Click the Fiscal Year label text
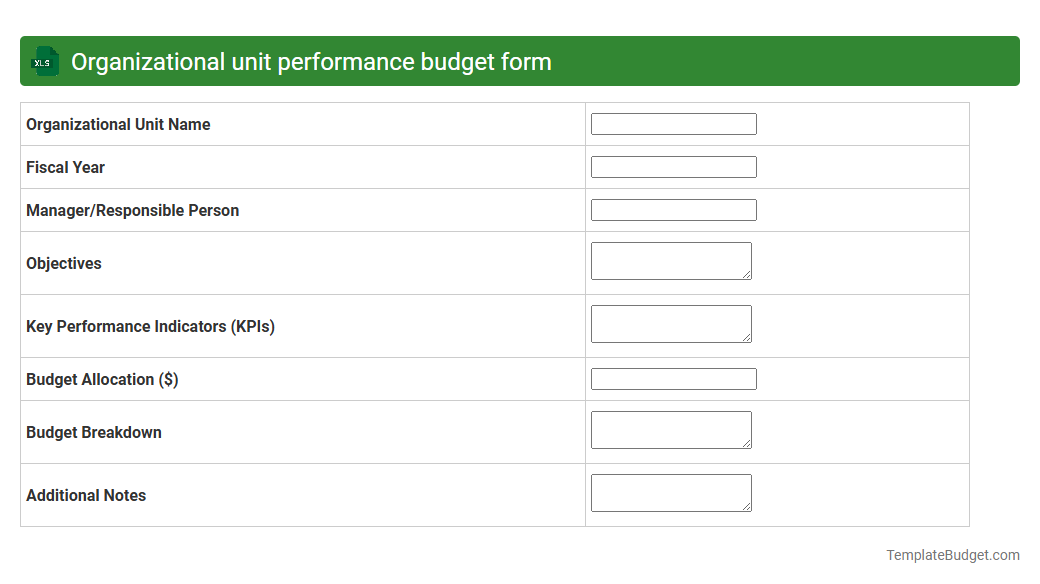Viewport: 1040px width, 584px height. [65, 167]
